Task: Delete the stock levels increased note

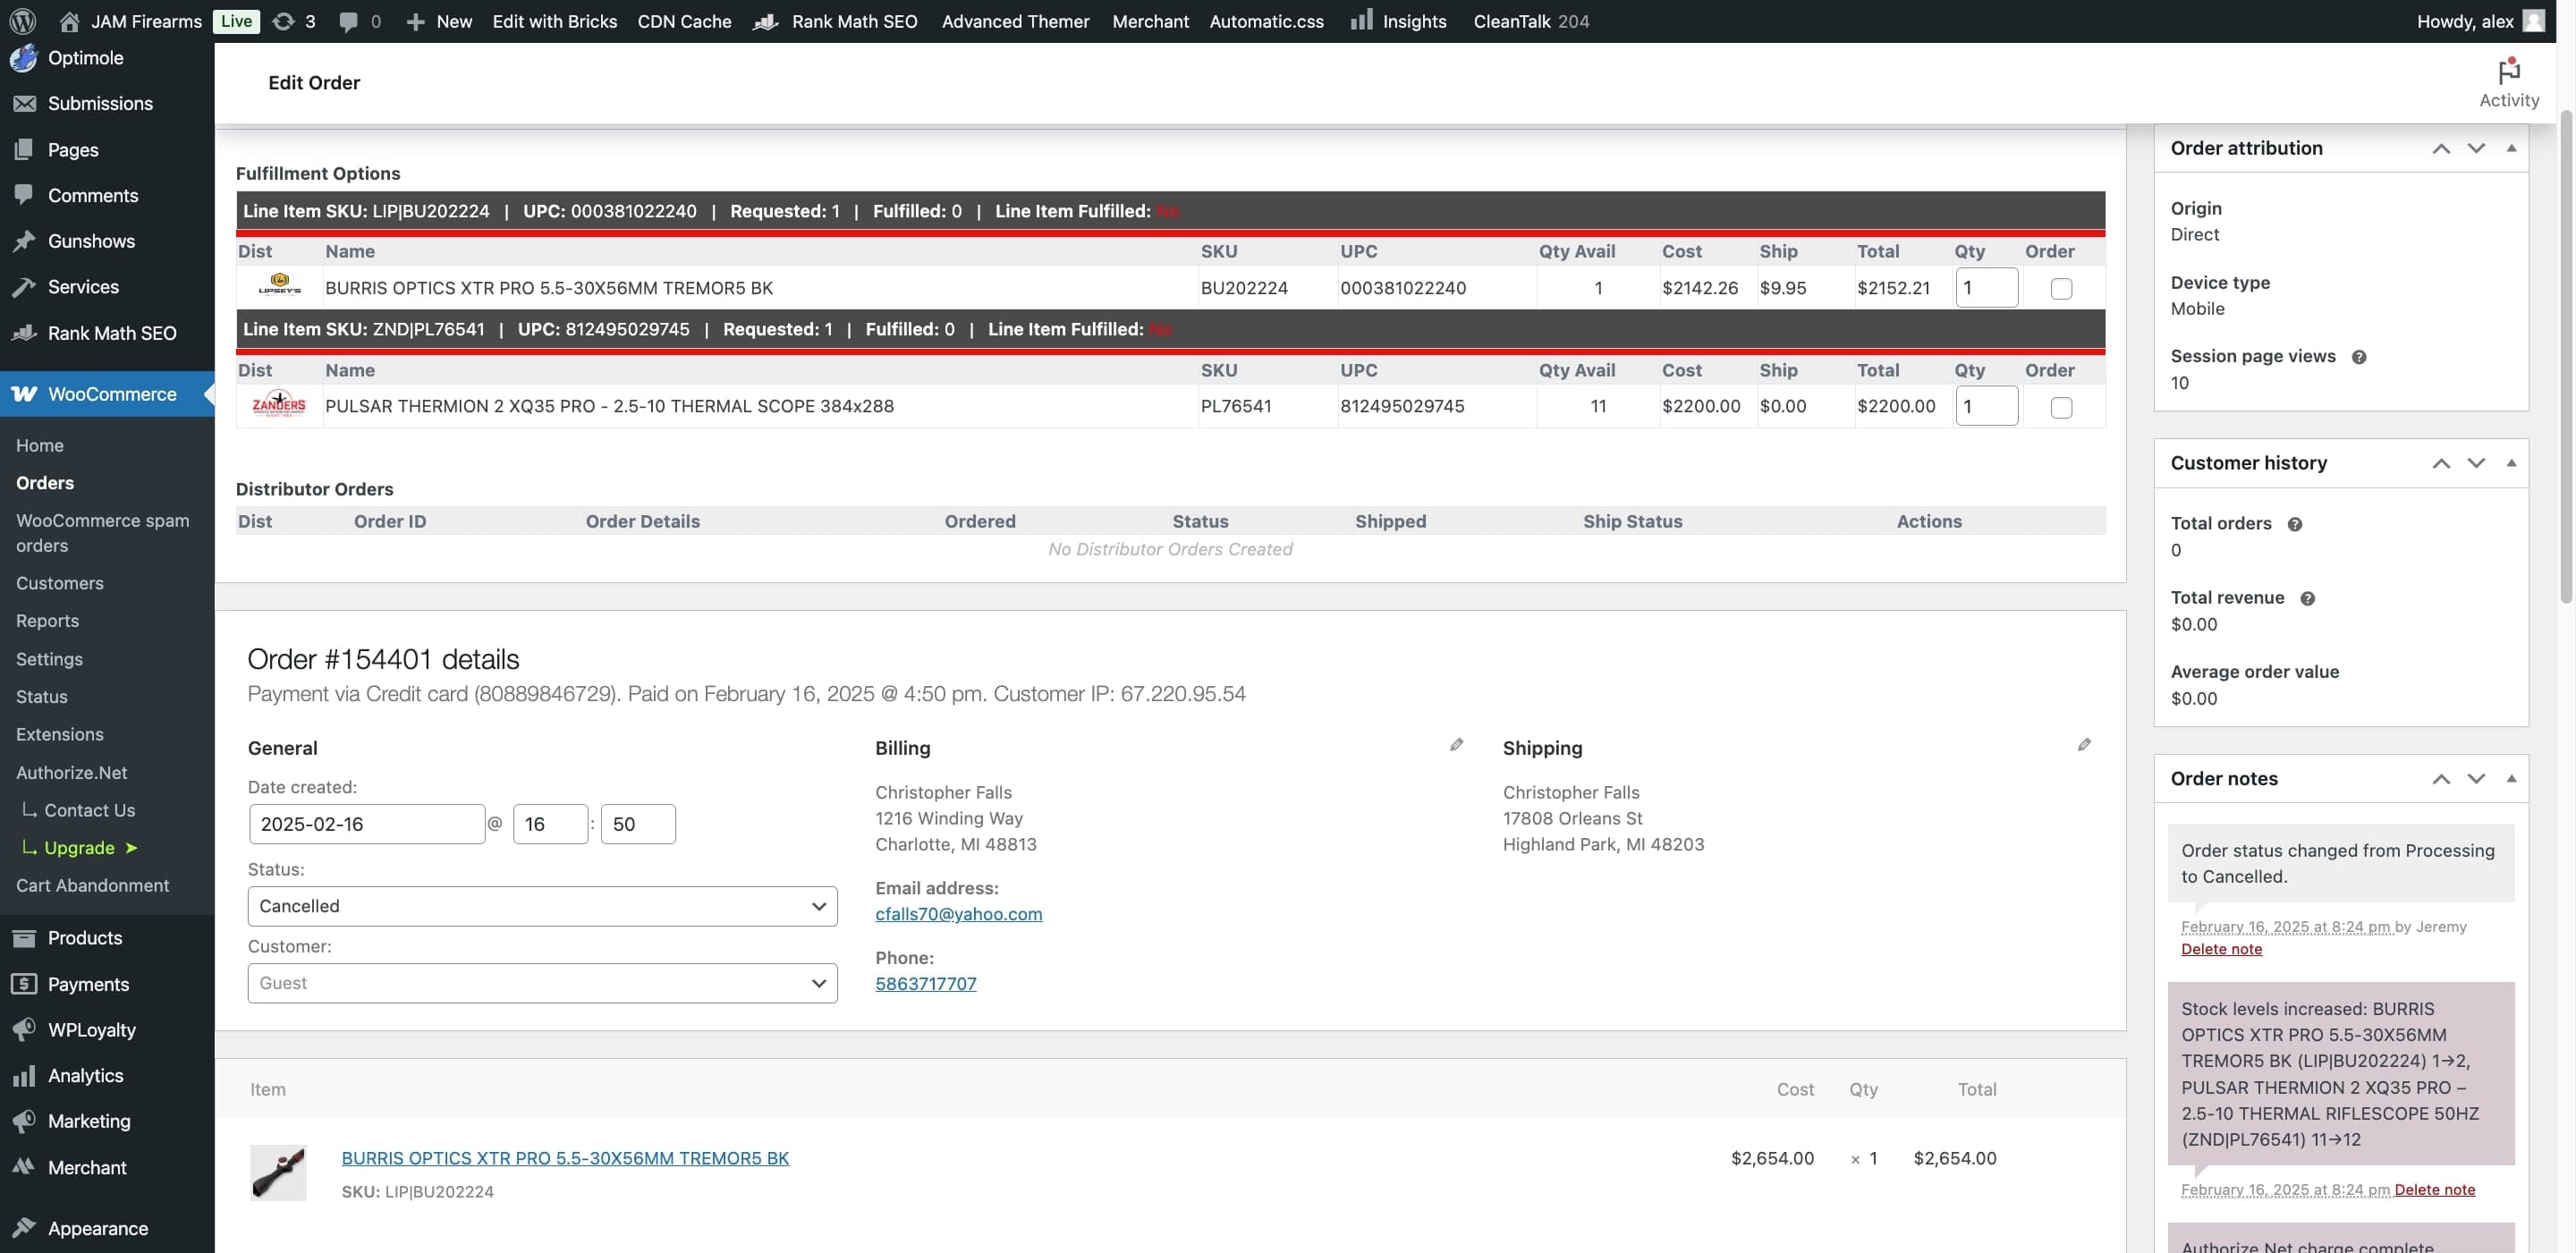Action: tap(2434, 1190)
